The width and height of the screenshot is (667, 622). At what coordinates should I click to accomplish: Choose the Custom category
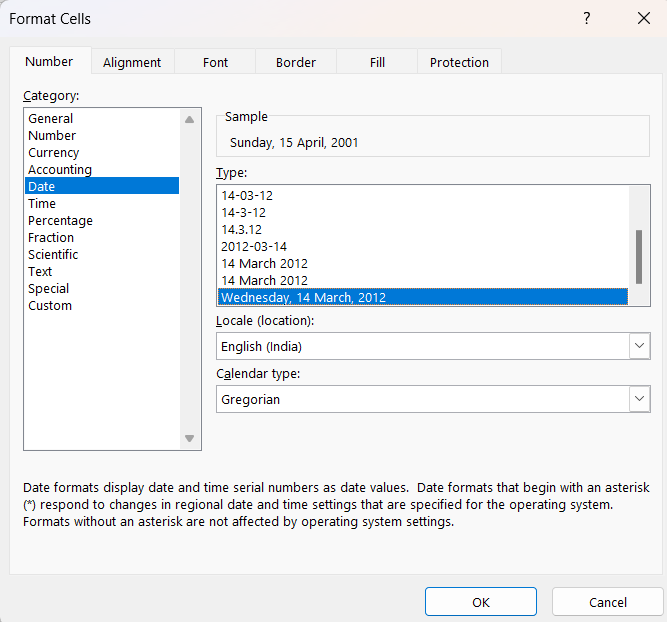point(50,306)
